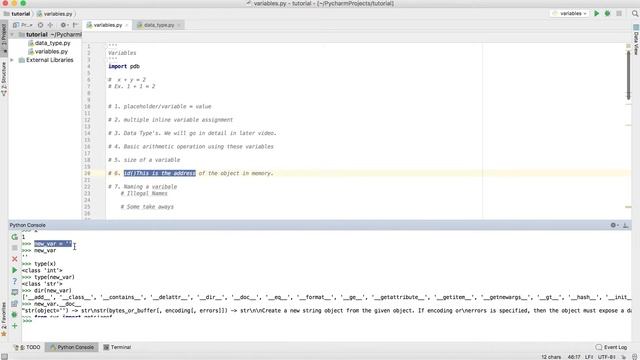Execute current statement in console

click(15, 270)
